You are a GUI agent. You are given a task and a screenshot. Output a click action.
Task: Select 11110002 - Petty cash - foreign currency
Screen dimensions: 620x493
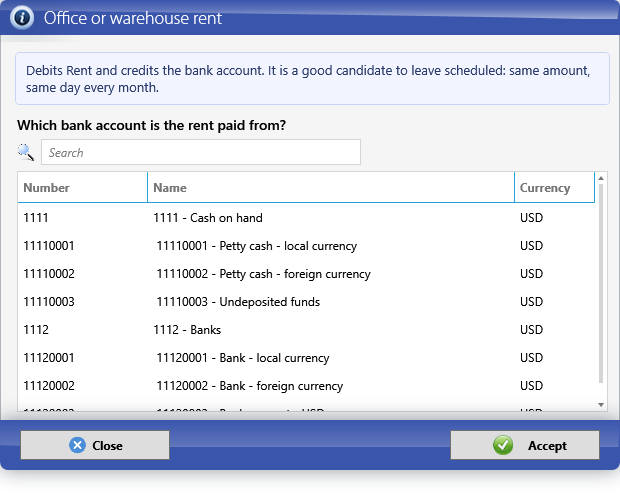click(306, 274)
